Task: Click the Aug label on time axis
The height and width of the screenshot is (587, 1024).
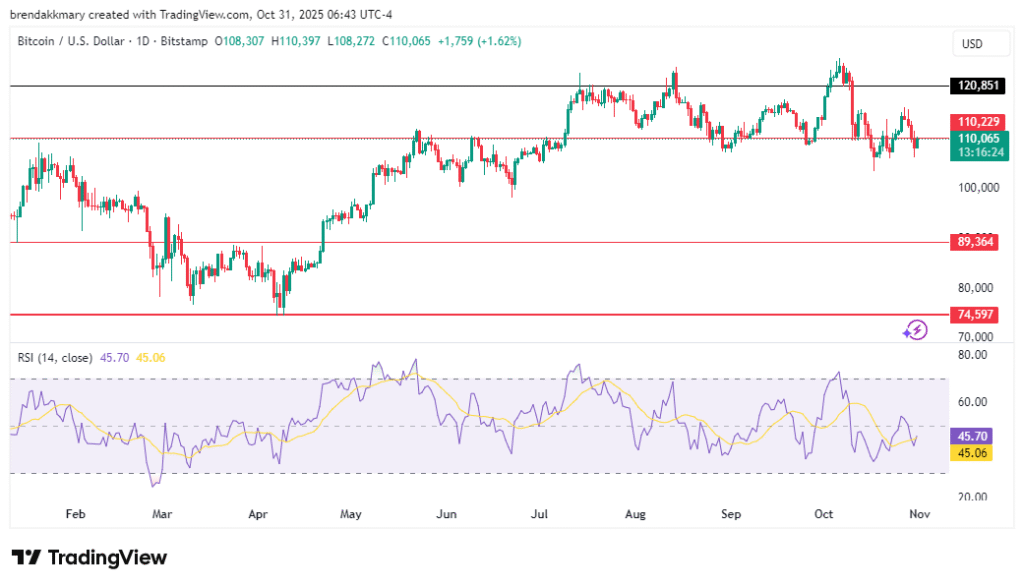Action: click(636, 514)
